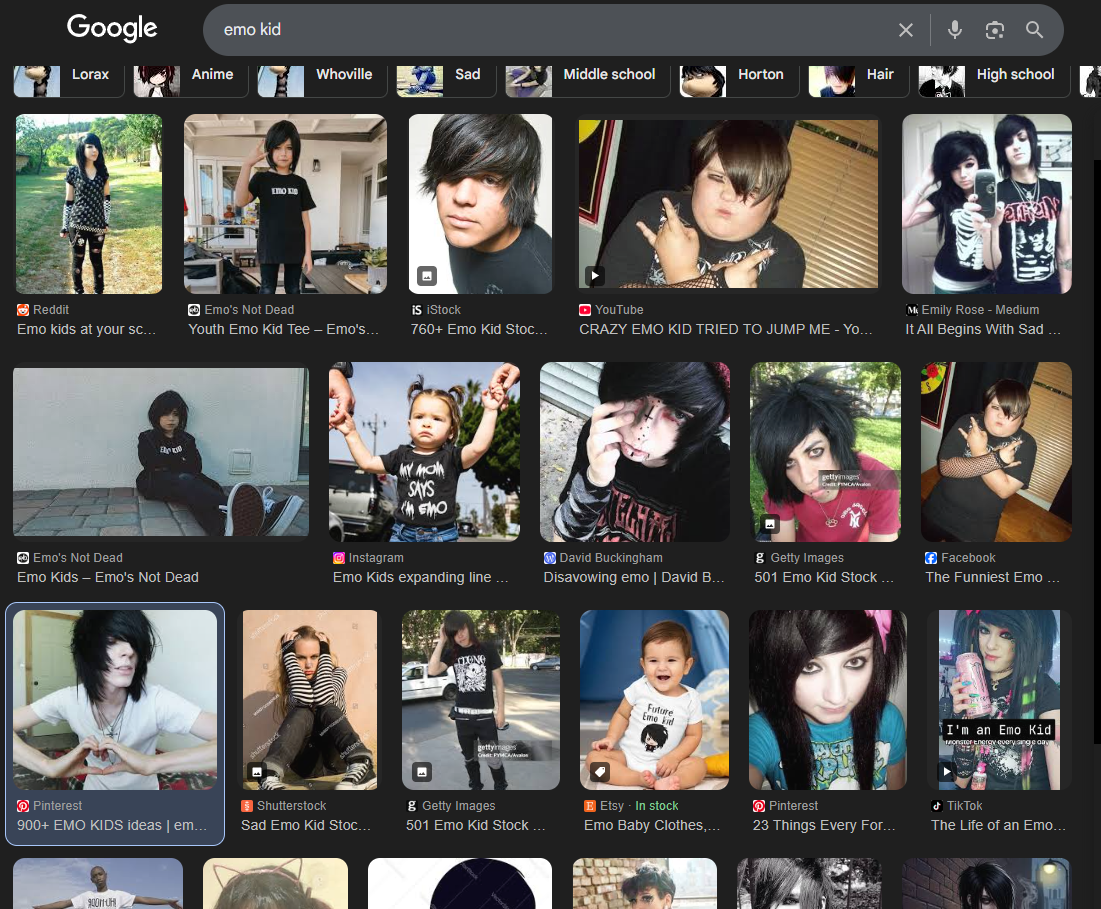Click licensable badge on iStock image

(427, 276)
